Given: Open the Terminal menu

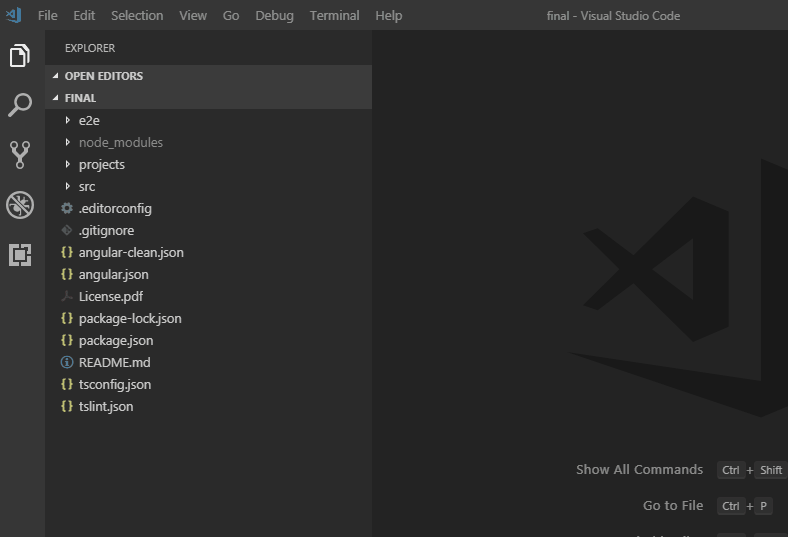Looking at the screenshot, I should point(334,15).
